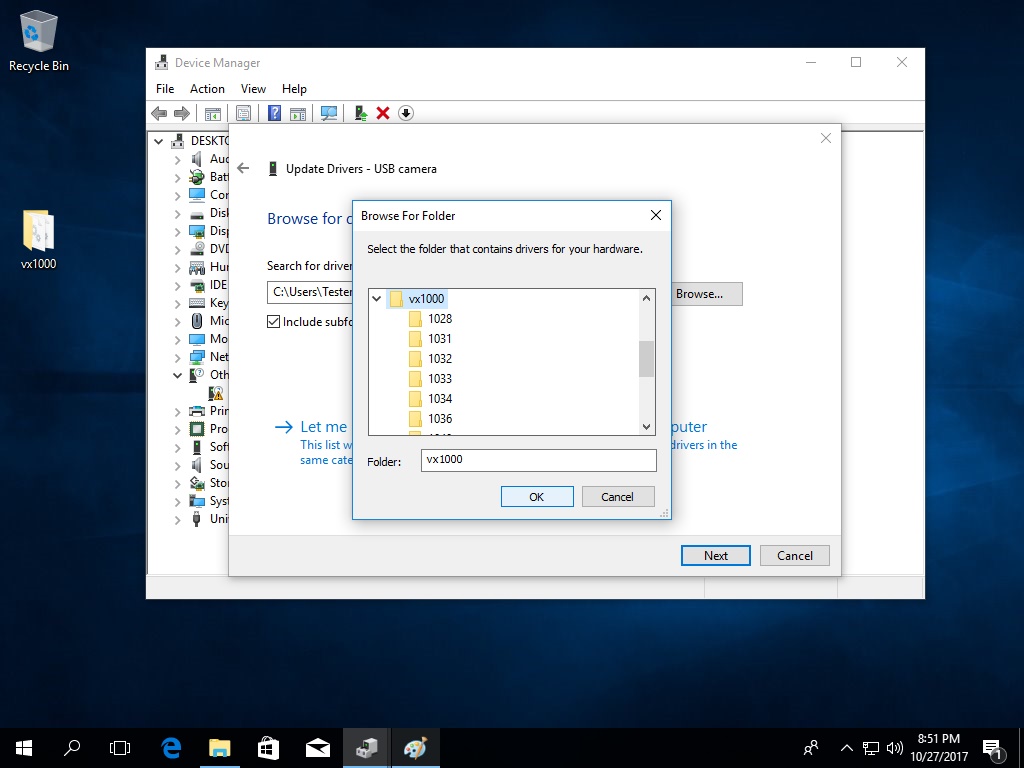The height and width of the screenshot is (768, 1024).
Task: Click the Show/Hide Action Pane toolbar icon
Action: click(x=298, y=114)
